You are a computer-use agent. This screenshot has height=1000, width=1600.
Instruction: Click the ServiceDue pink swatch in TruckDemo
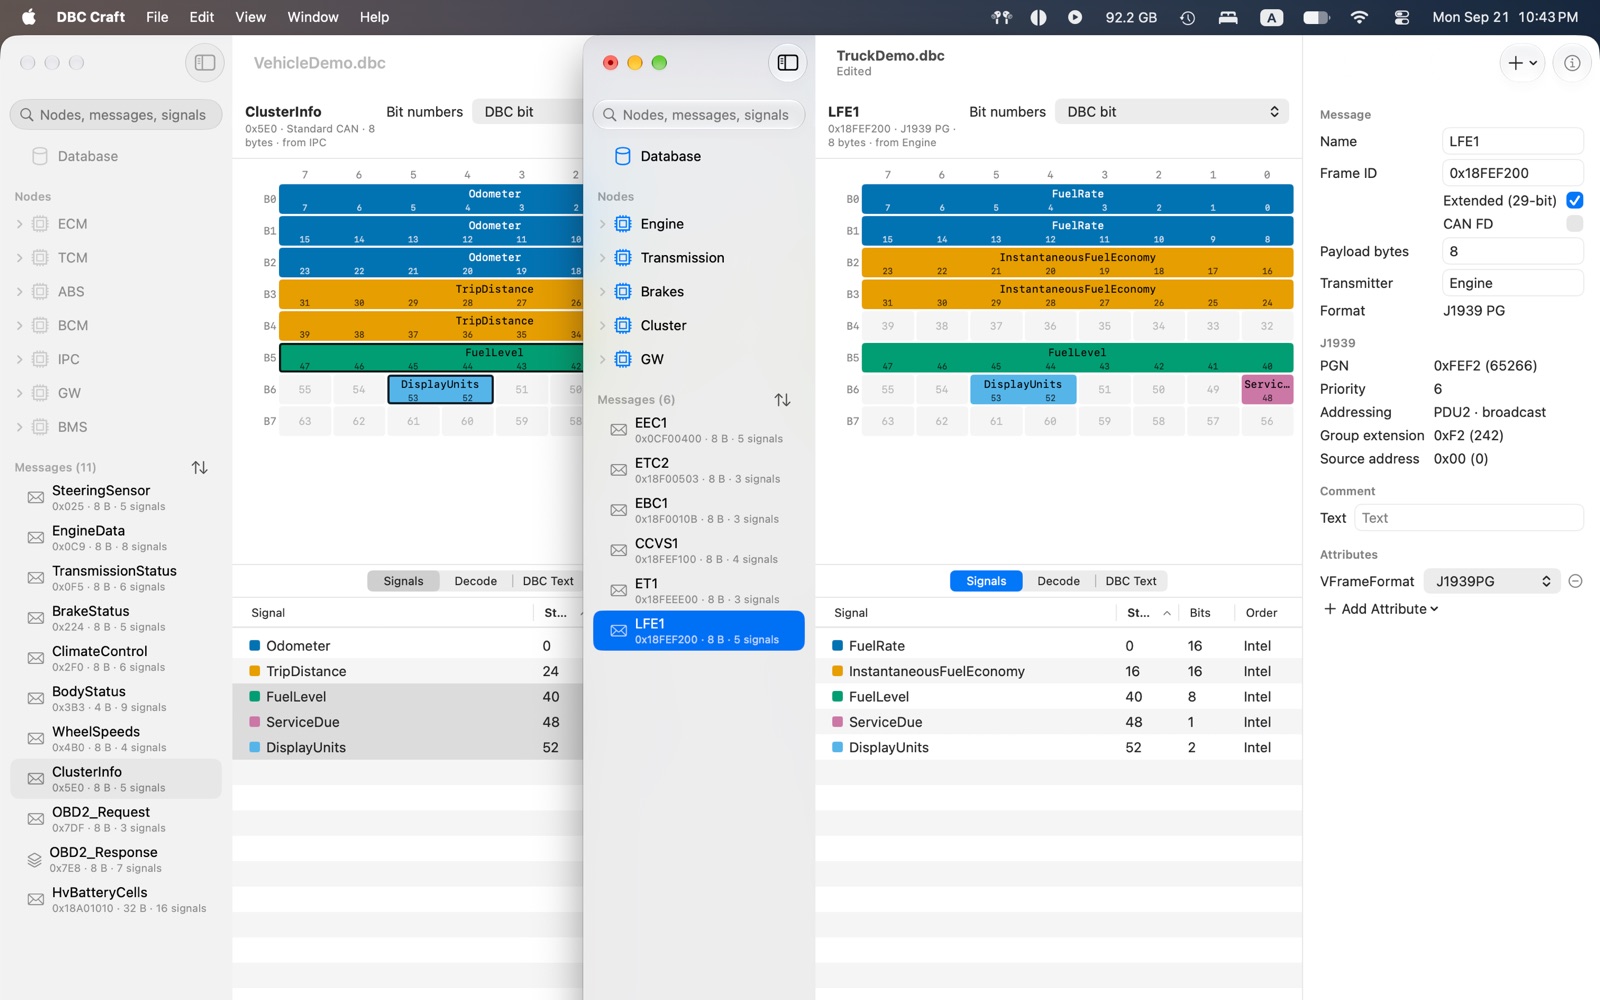pos(837,722)
